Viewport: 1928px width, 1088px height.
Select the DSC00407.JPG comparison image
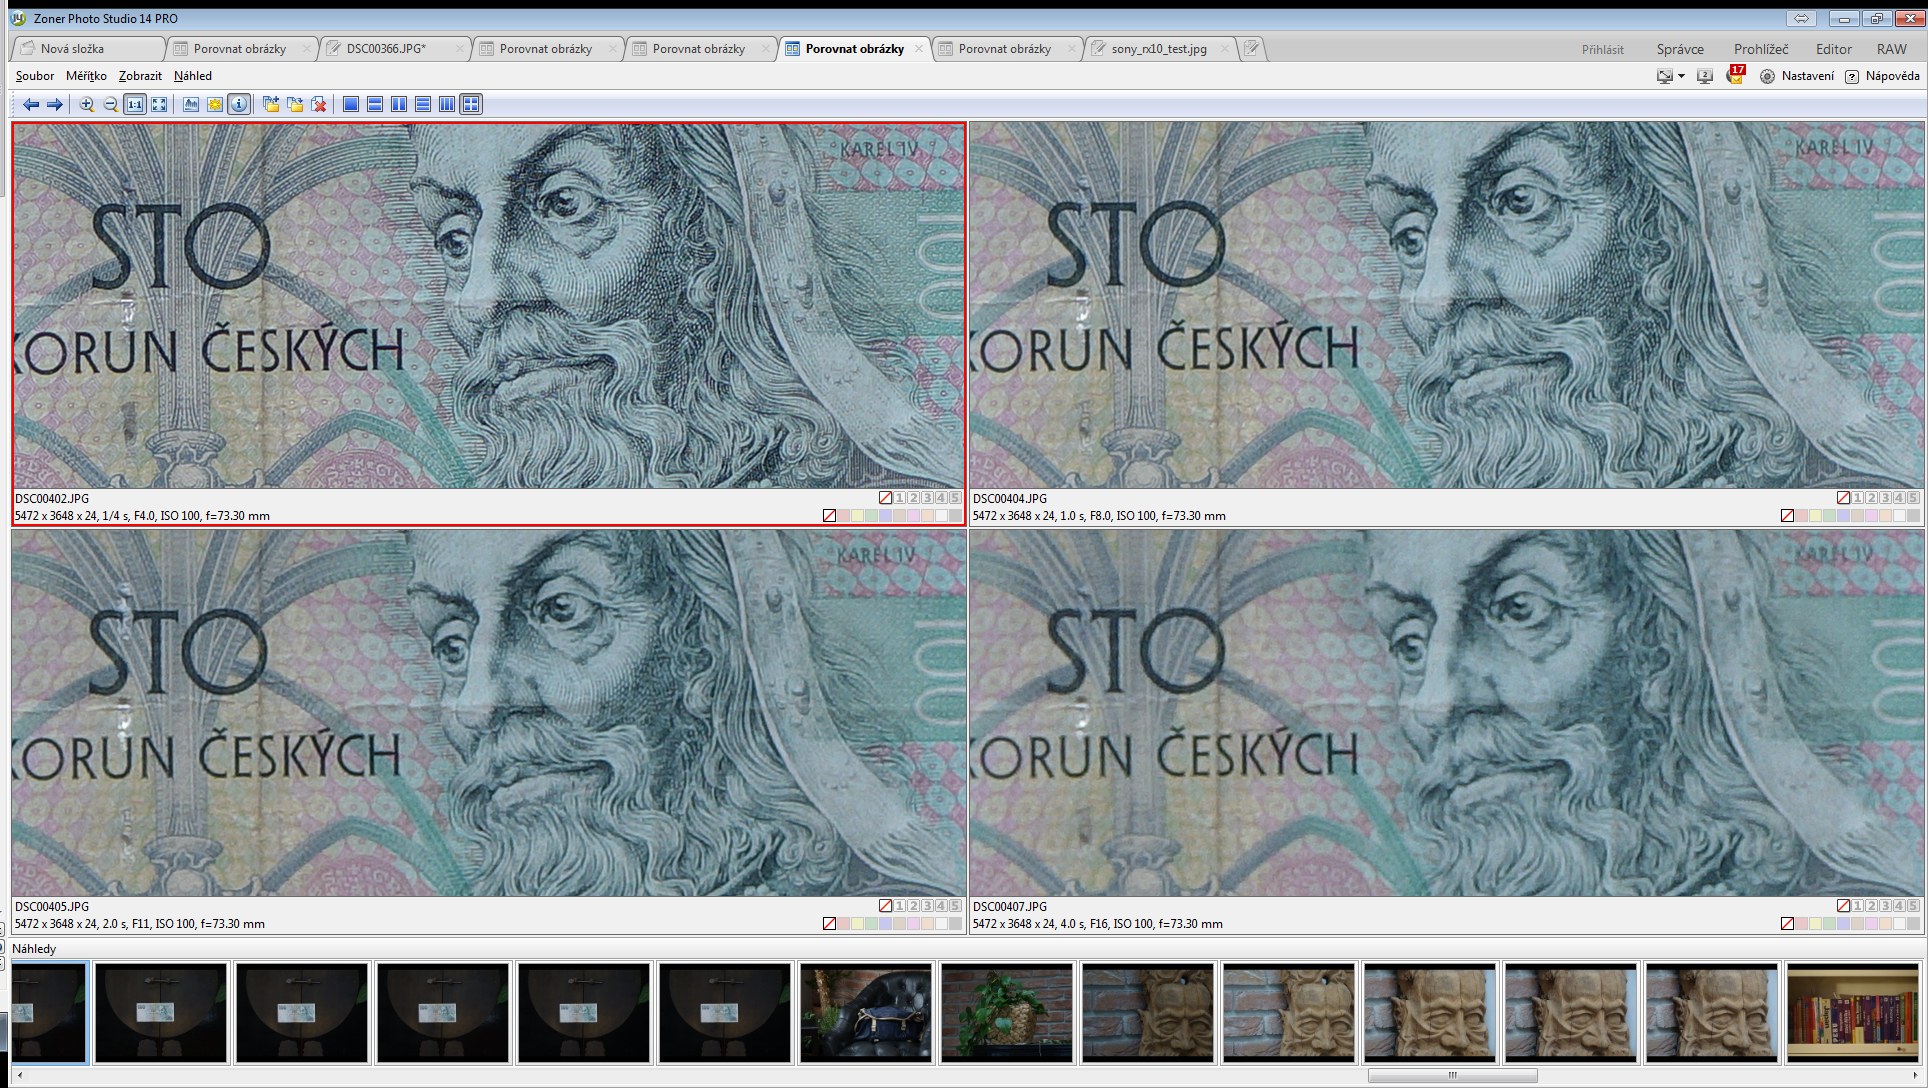click(x=1446, y=713)
